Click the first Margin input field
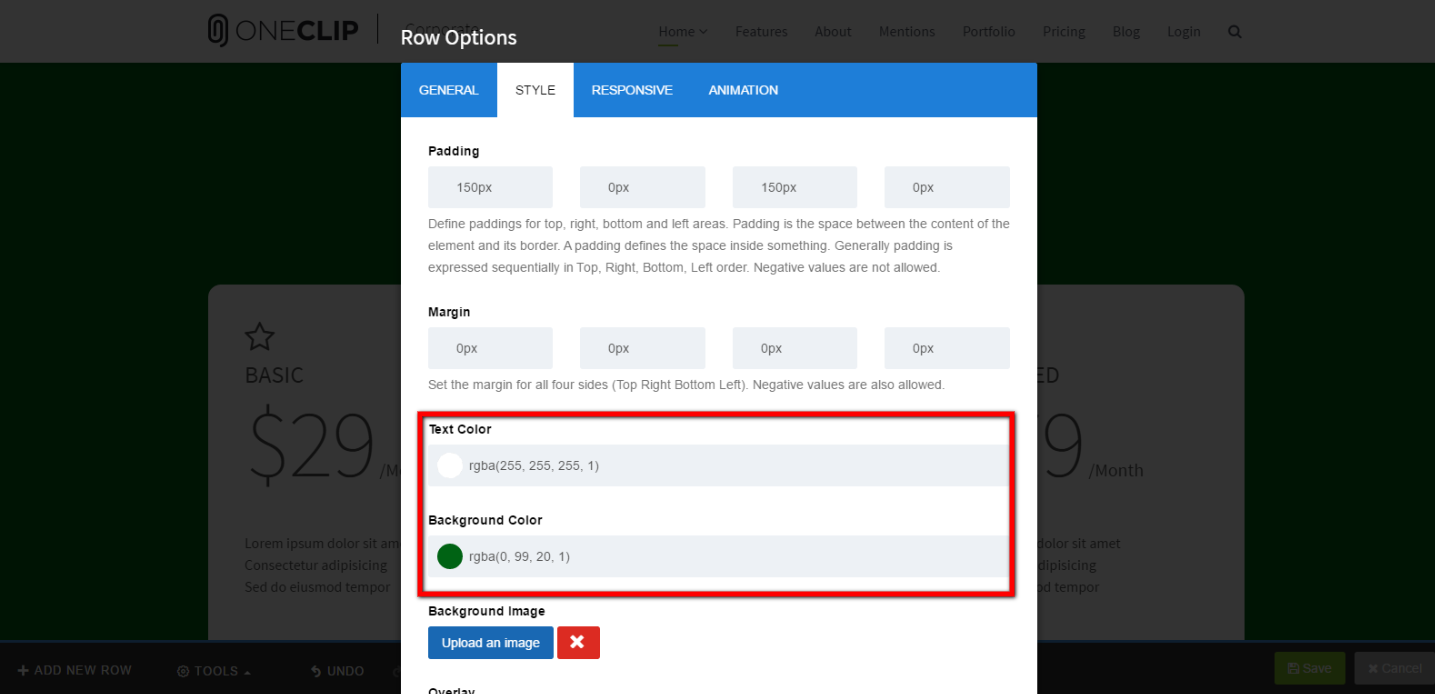The width and height of the screenshot is (1435, 694). pos(490,349)
